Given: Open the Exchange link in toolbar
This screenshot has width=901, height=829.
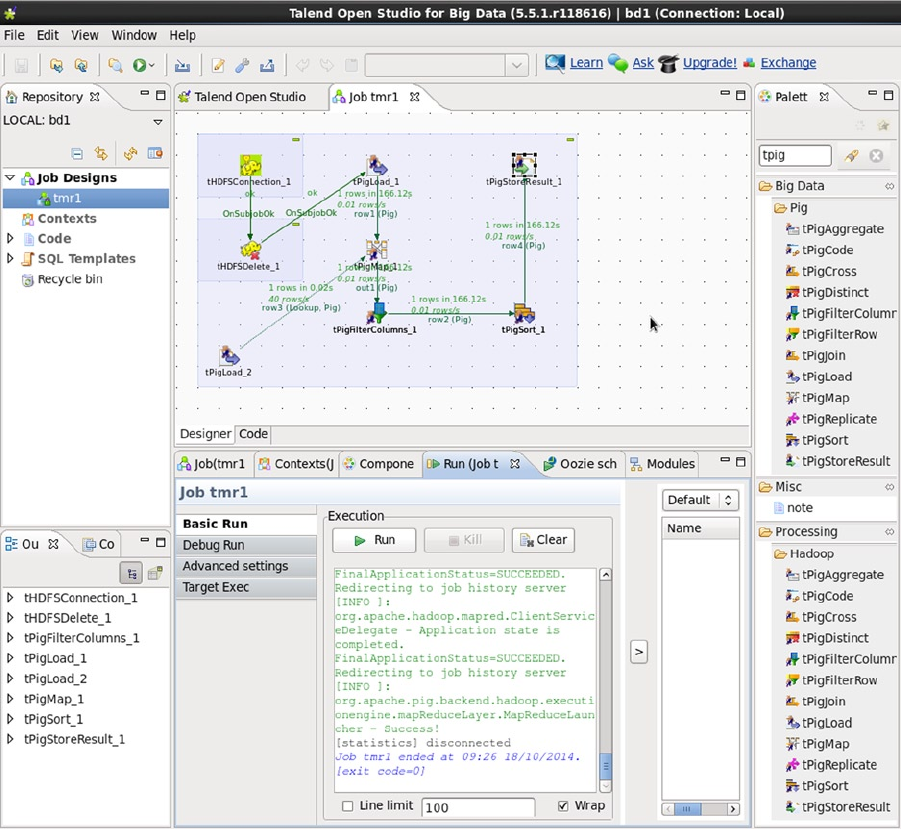Looking at the screenshot, I should pyautogui.click(x=787, y=63).
